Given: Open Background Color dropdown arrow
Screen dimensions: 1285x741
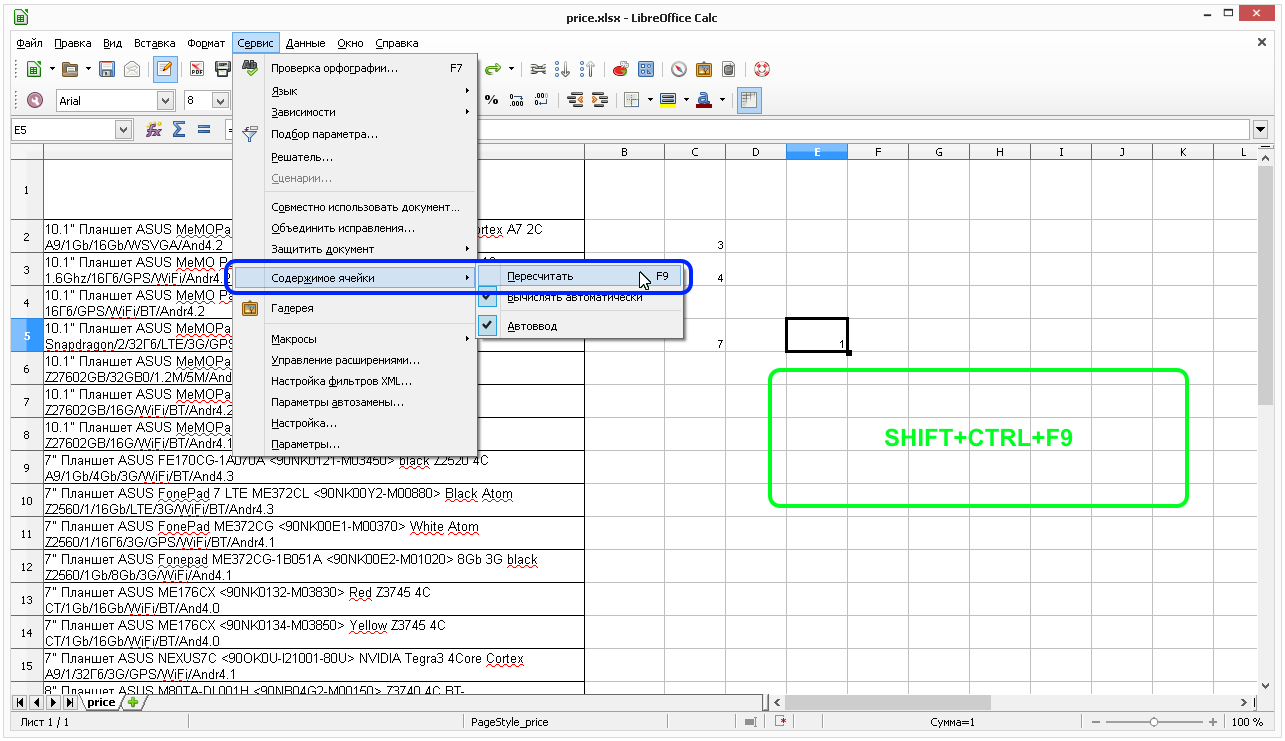Looking at the screenshot, I should pos(686,100).
